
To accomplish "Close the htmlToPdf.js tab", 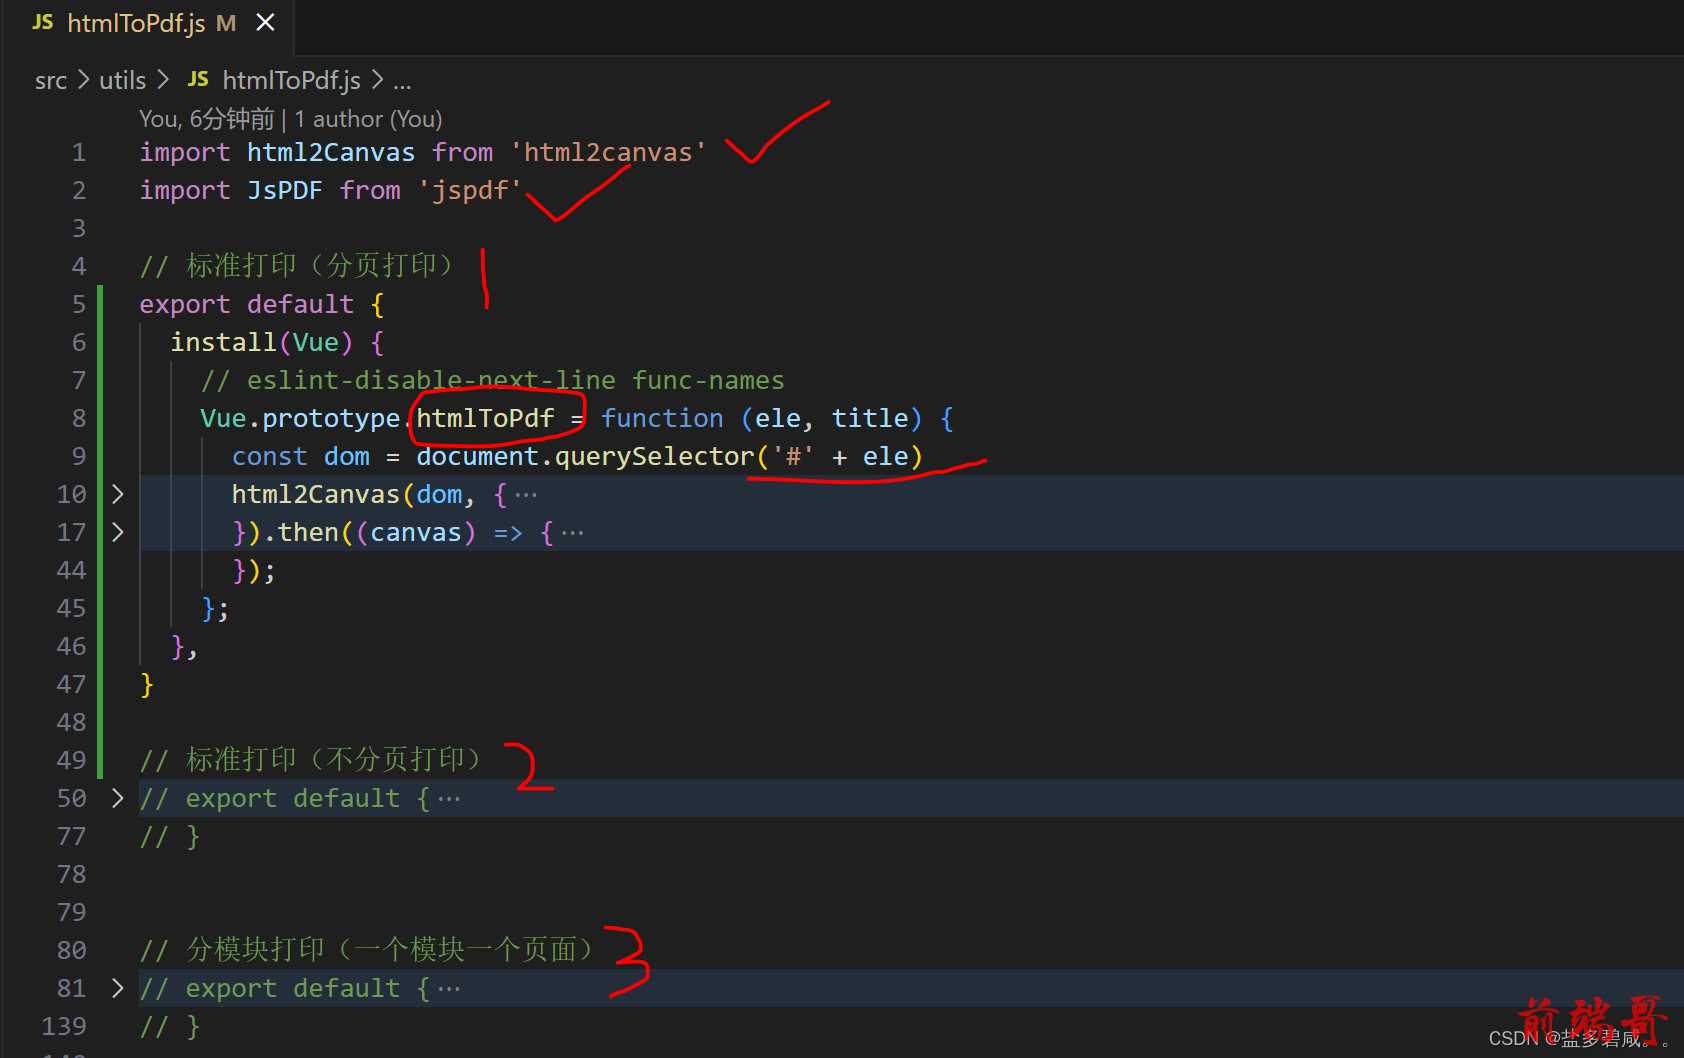I will pyautogui.click(x=265, y=23).
